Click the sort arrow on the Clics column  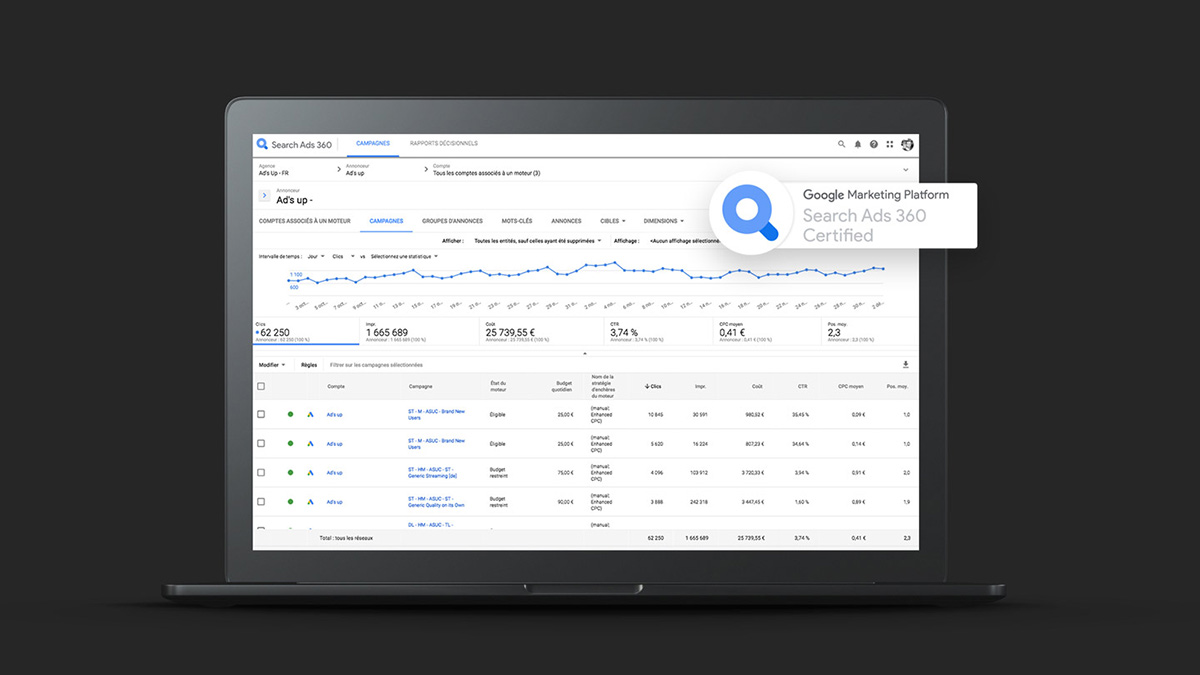pos(647,386)
